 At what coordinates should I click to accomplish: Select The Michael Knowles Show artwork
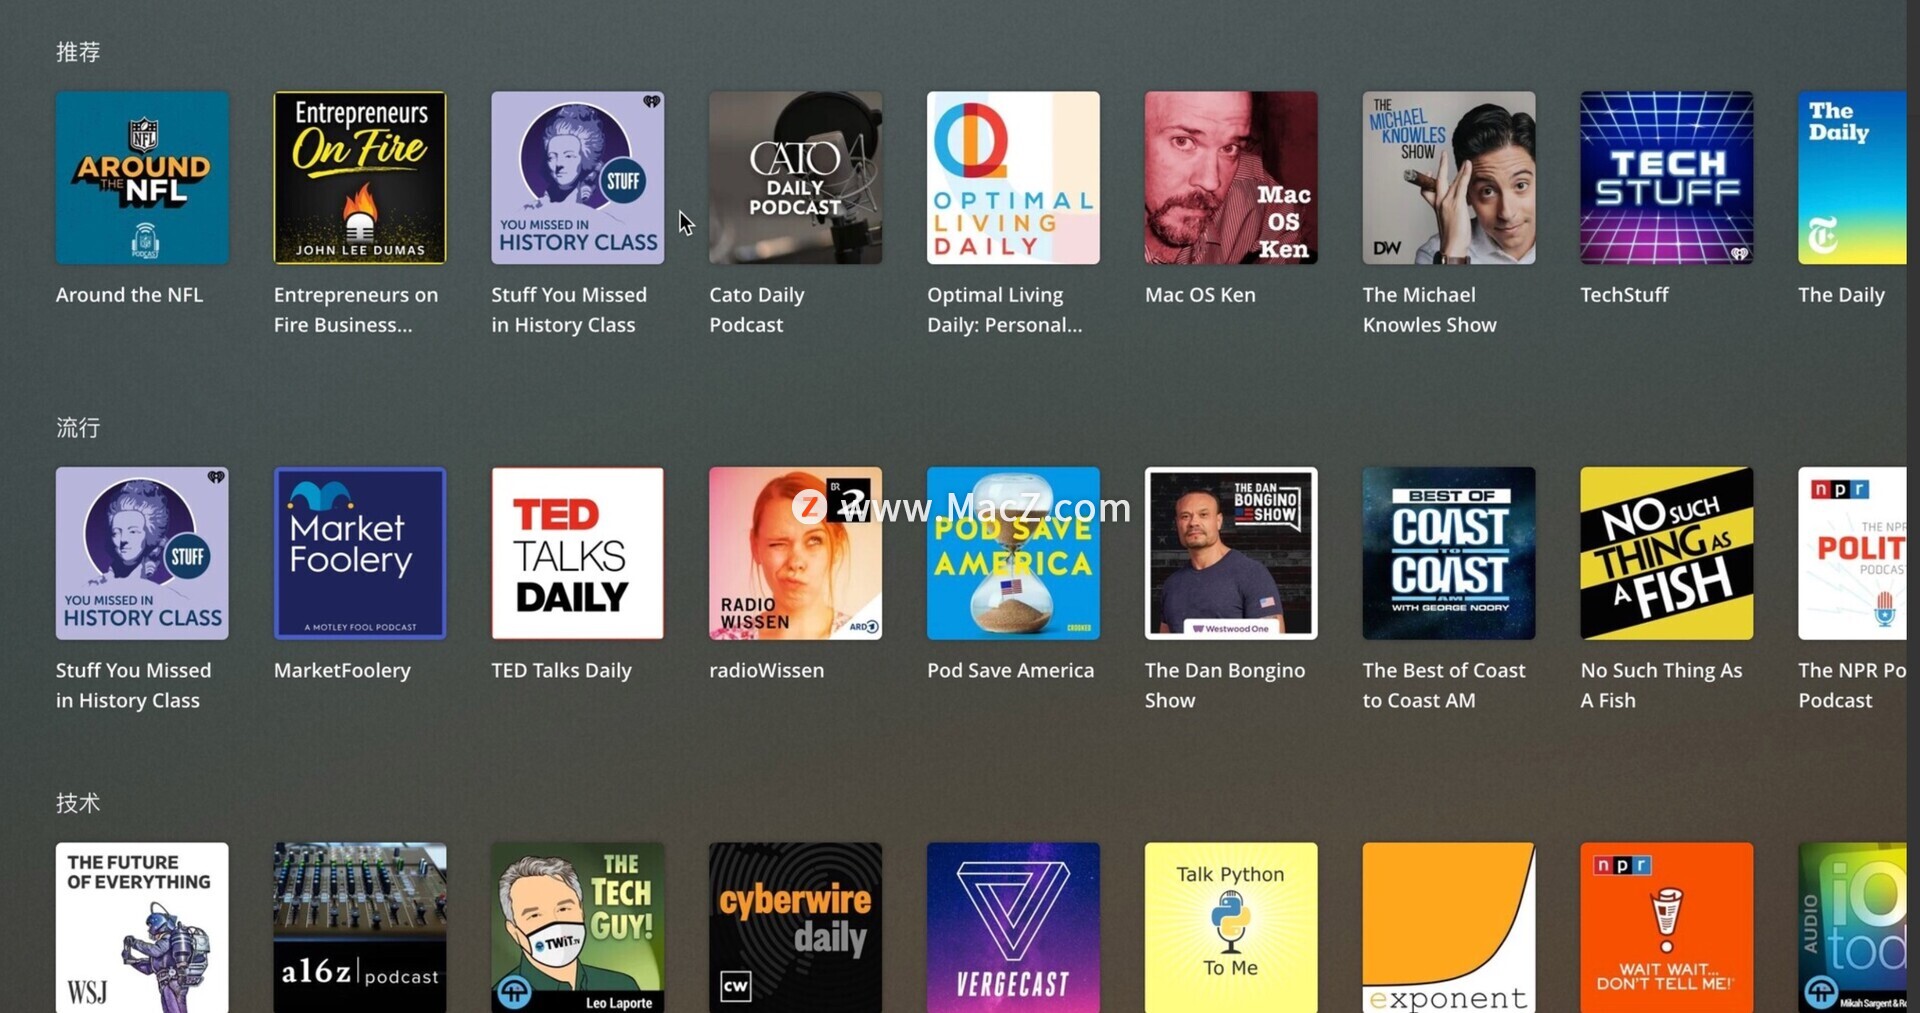click(1448, 178)
